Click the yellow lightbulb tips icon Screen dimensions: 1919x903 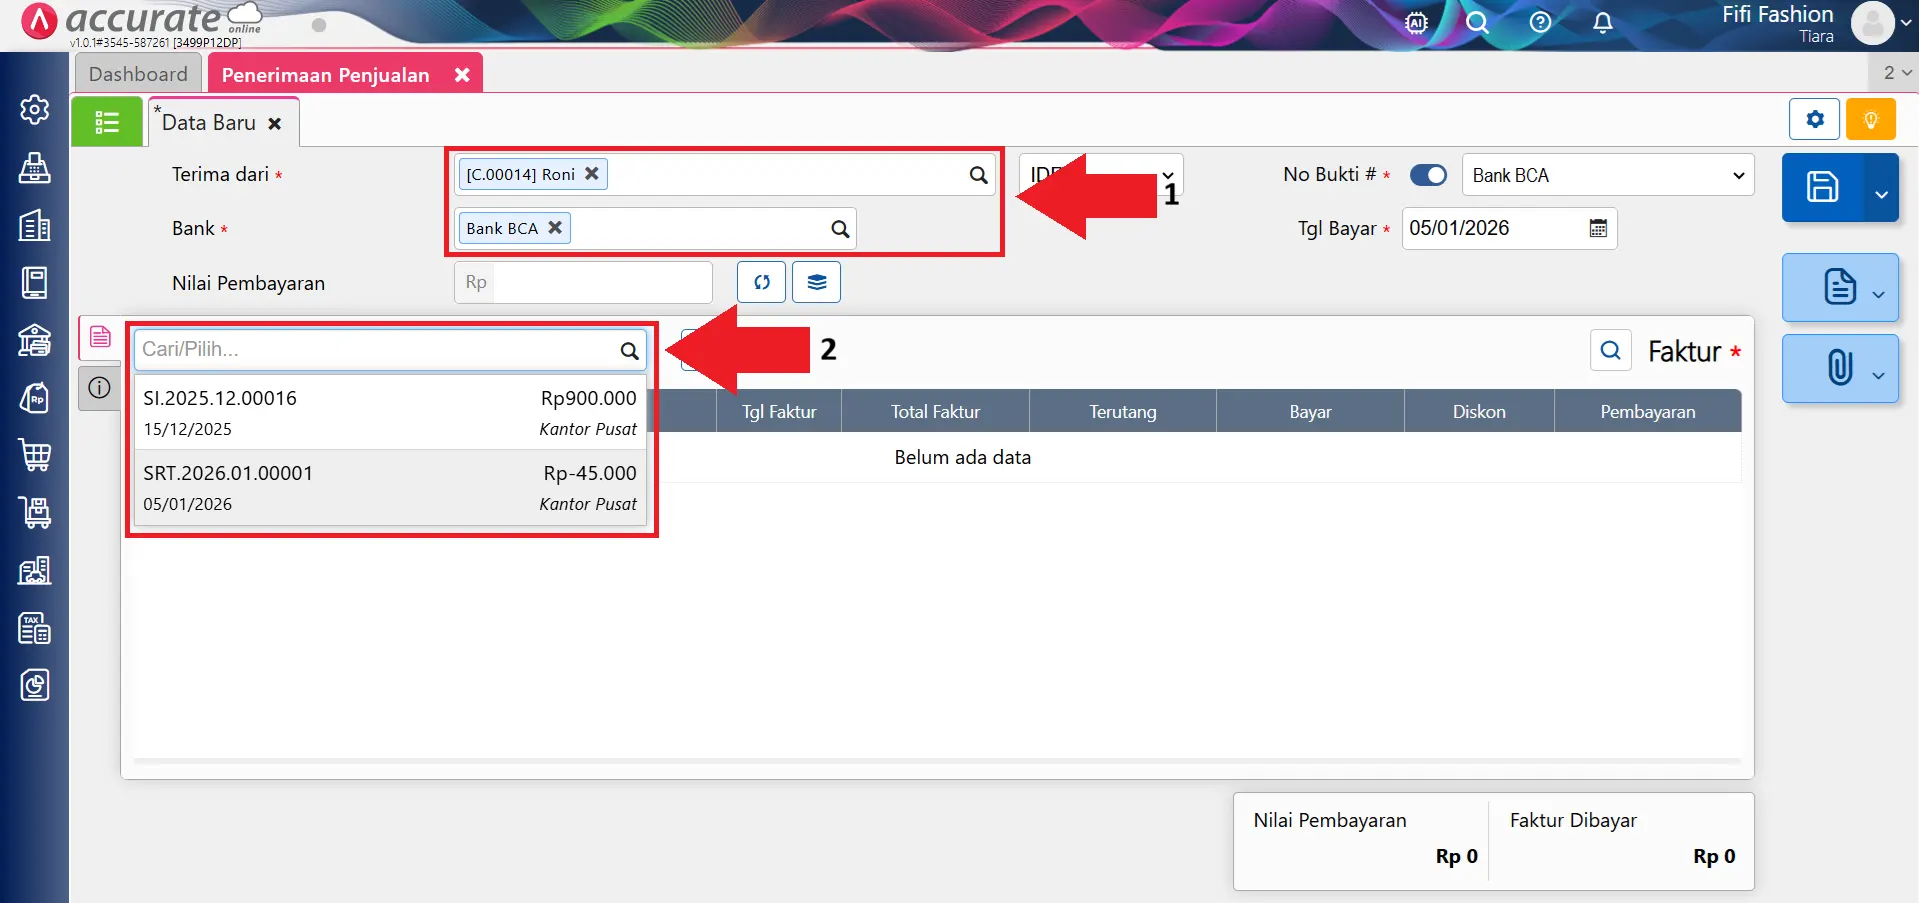1870,120
